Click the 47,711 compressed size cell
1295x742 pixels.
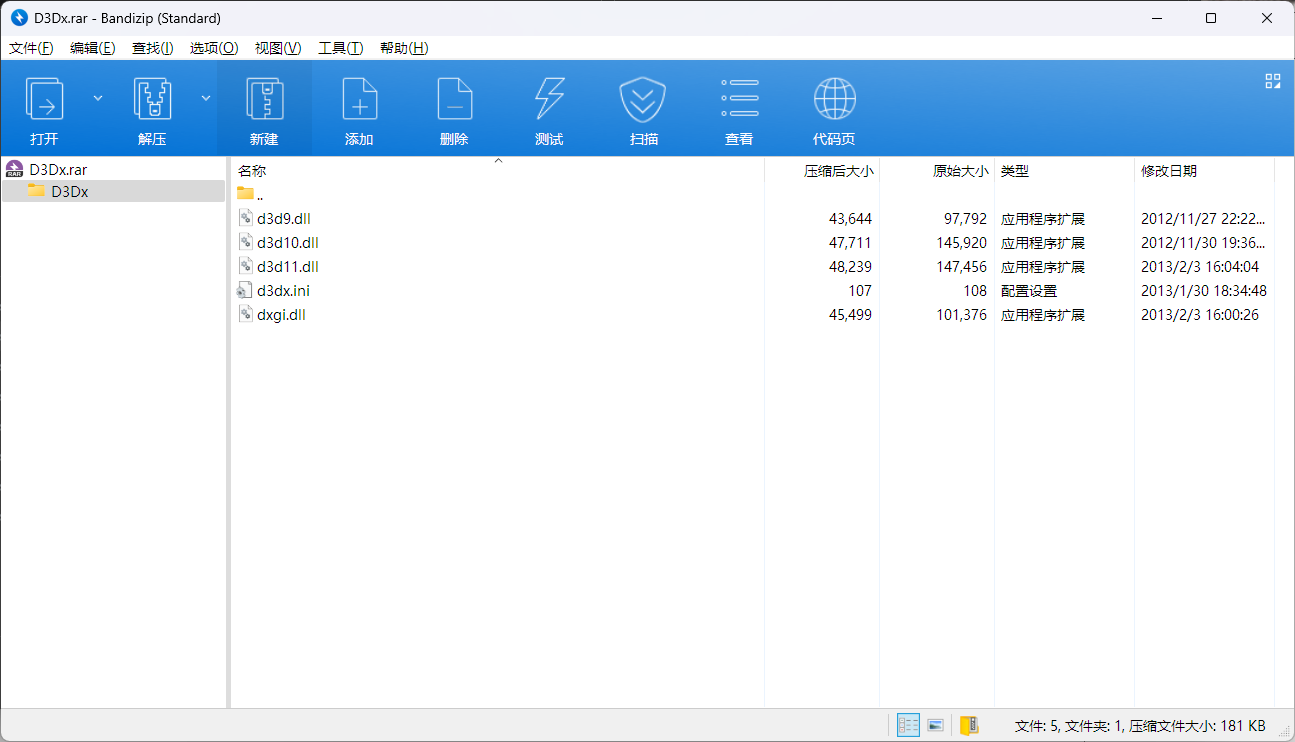[x=850, y=242]
